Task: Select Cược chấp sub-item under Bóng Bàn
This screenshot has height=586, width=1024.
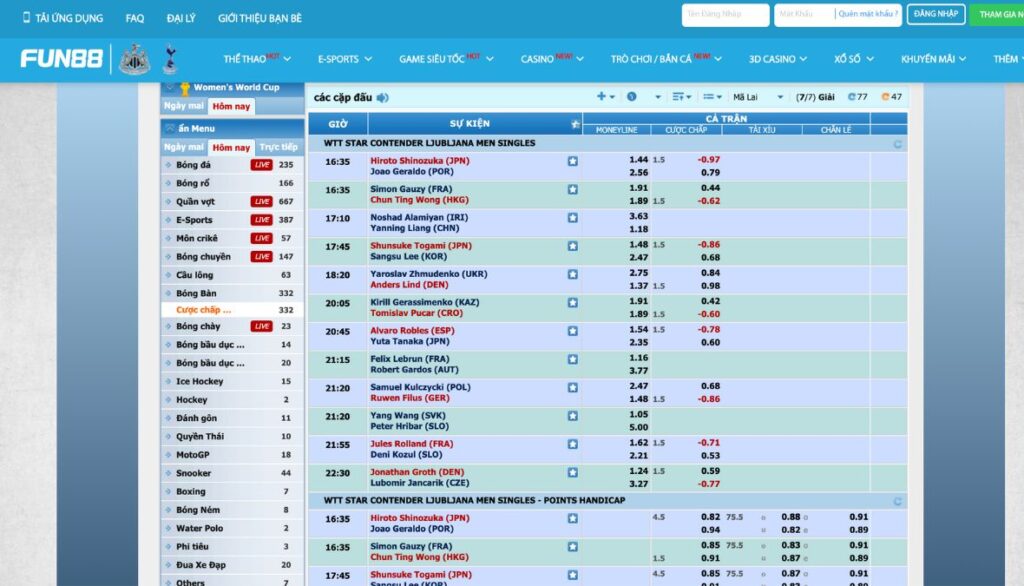Action: 232,310
